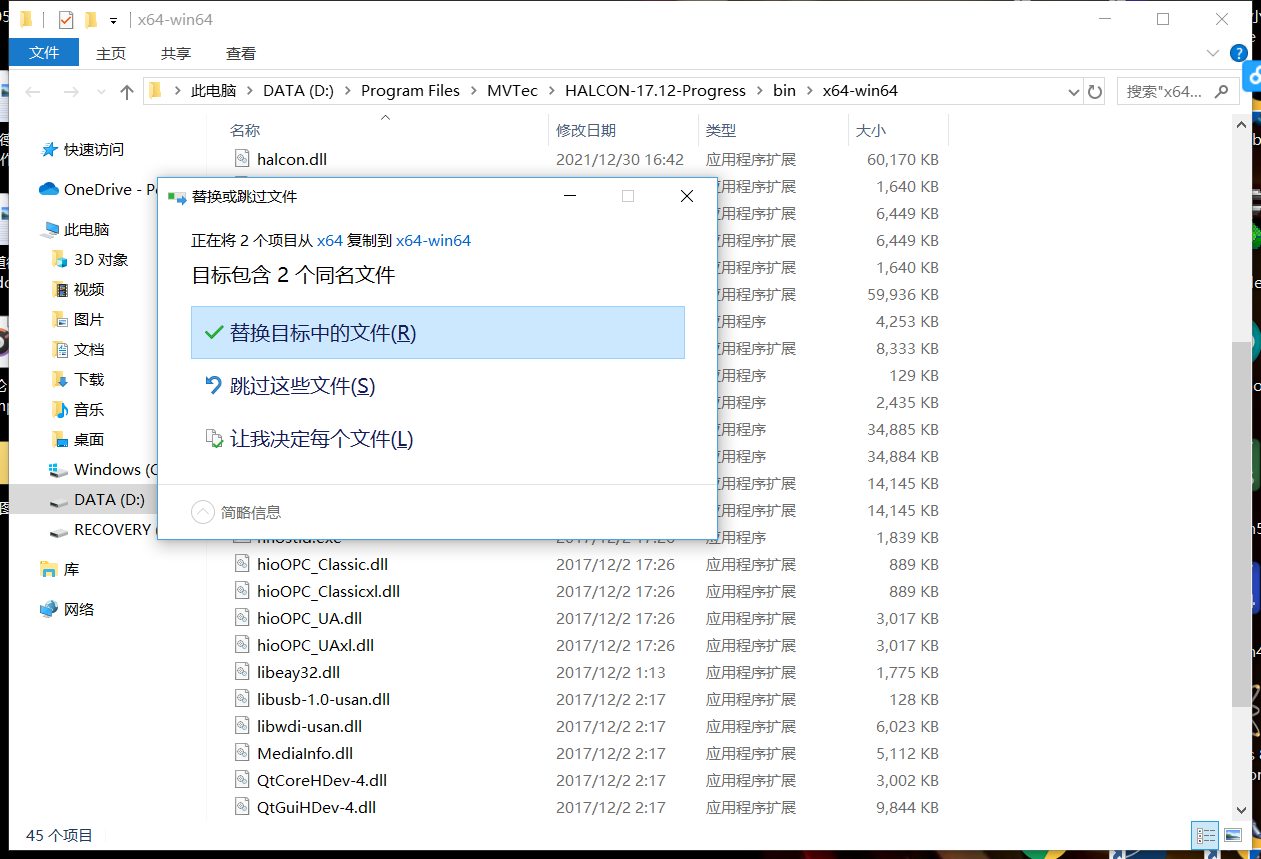Click the halcon.dll file icon

pos(241,158)
